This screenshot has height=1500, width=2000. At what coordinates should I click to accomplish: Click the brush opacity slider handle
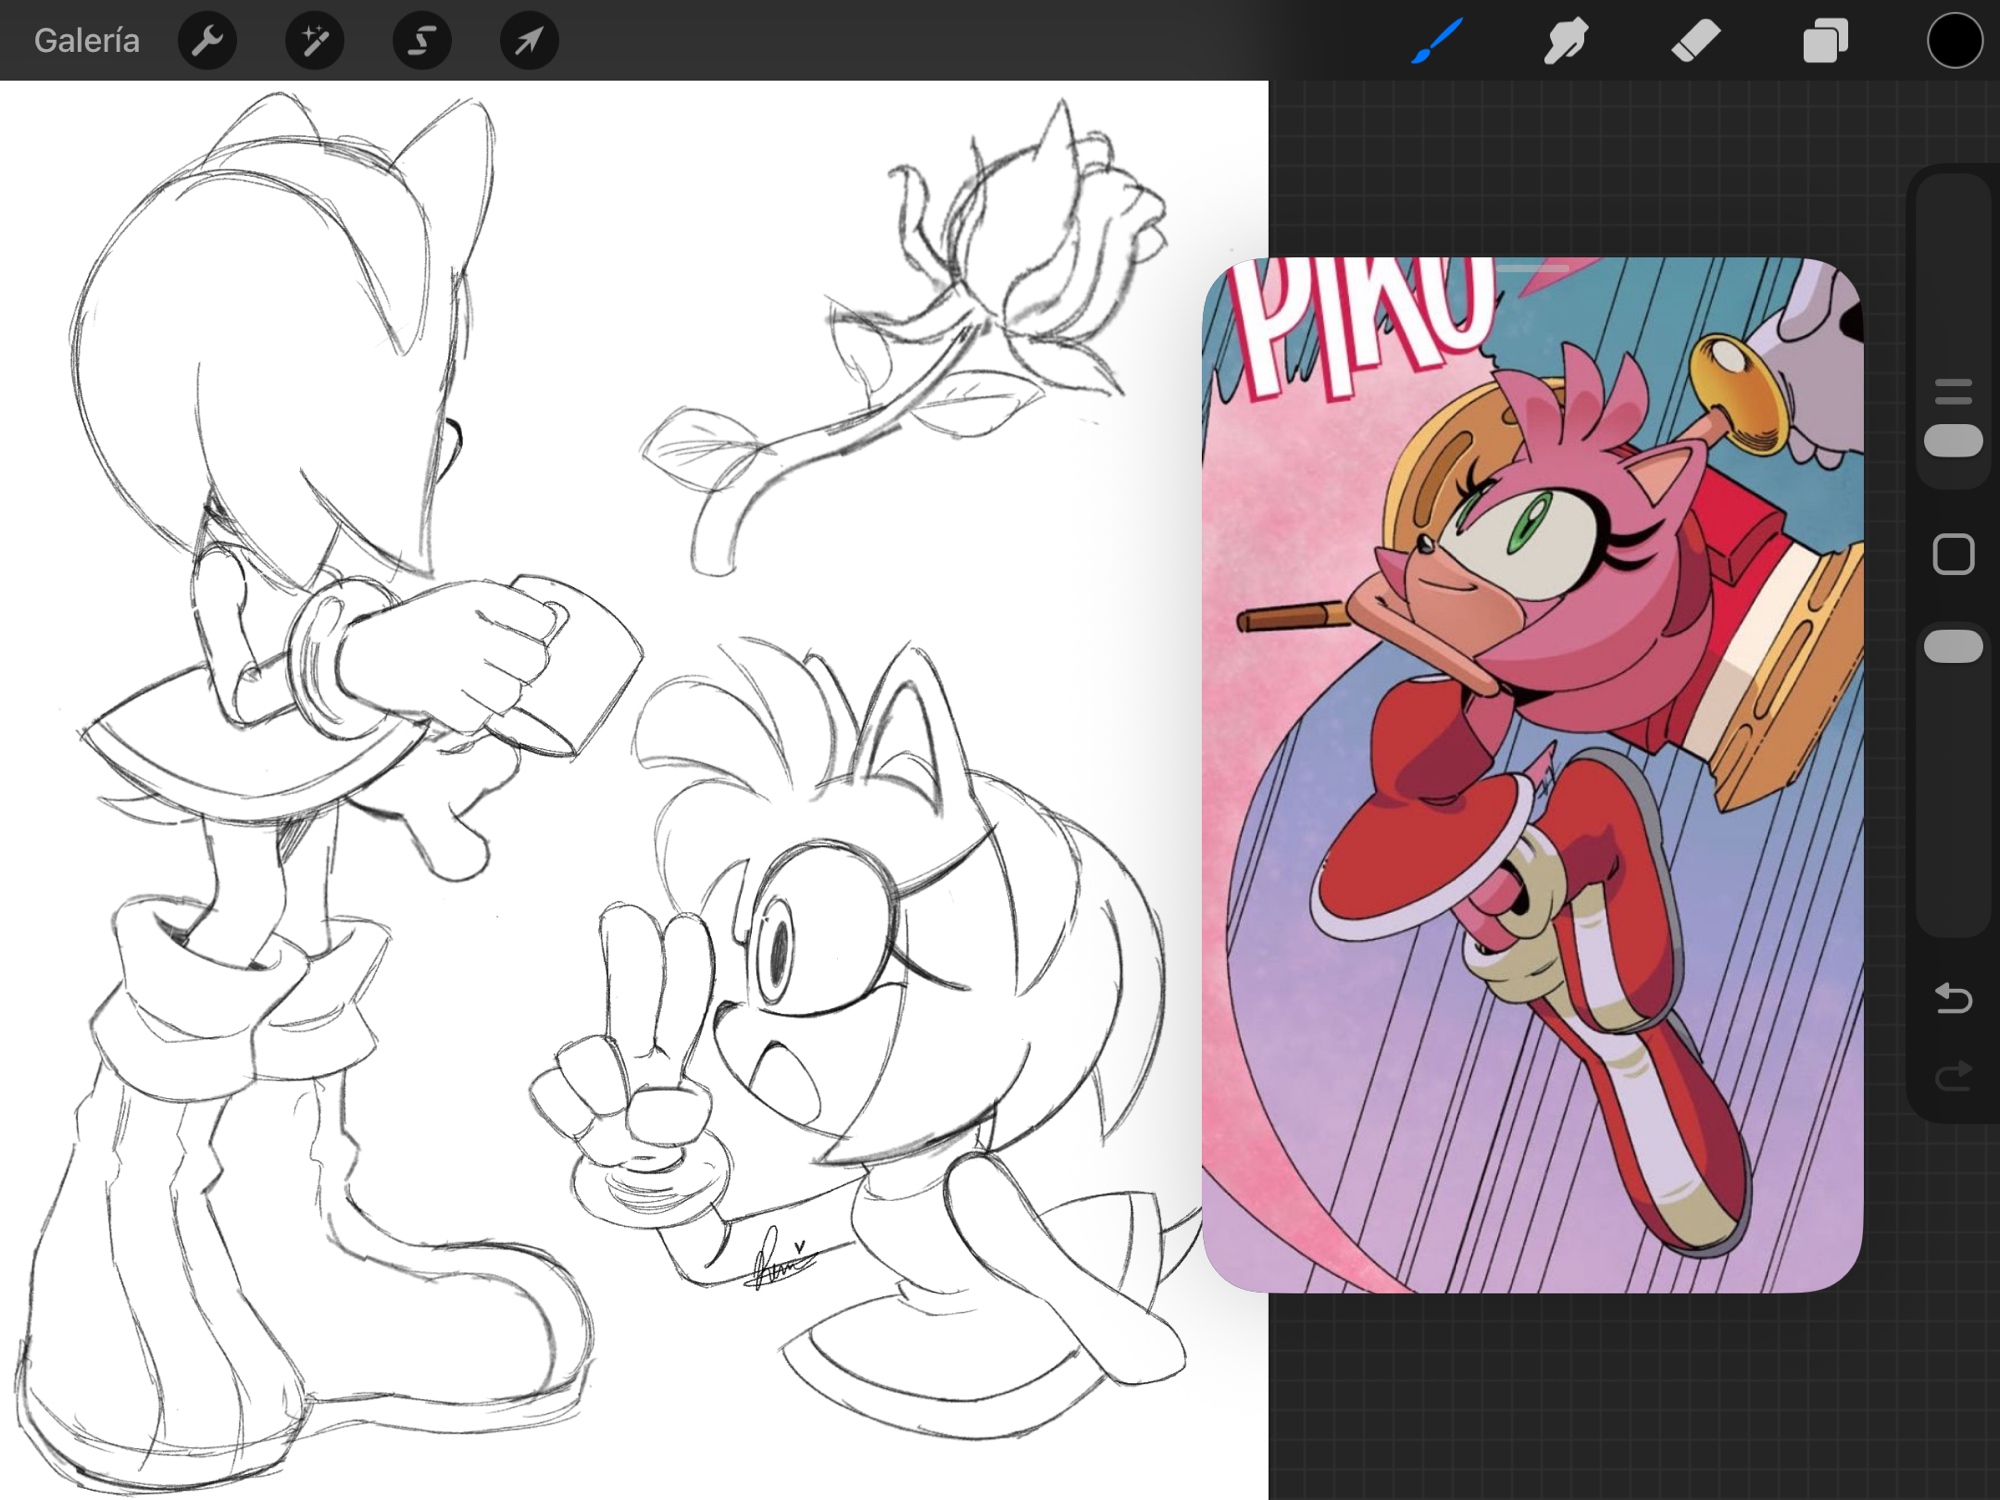(1953, 646)
